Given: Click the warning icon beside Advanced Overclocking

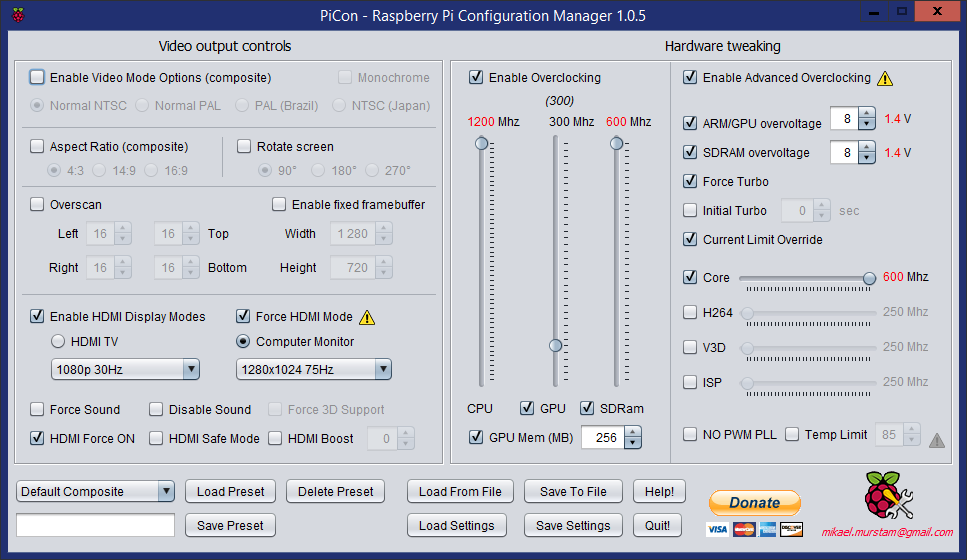Looking at the screenshot, I should pyautogui.click(x=885, y=78).
